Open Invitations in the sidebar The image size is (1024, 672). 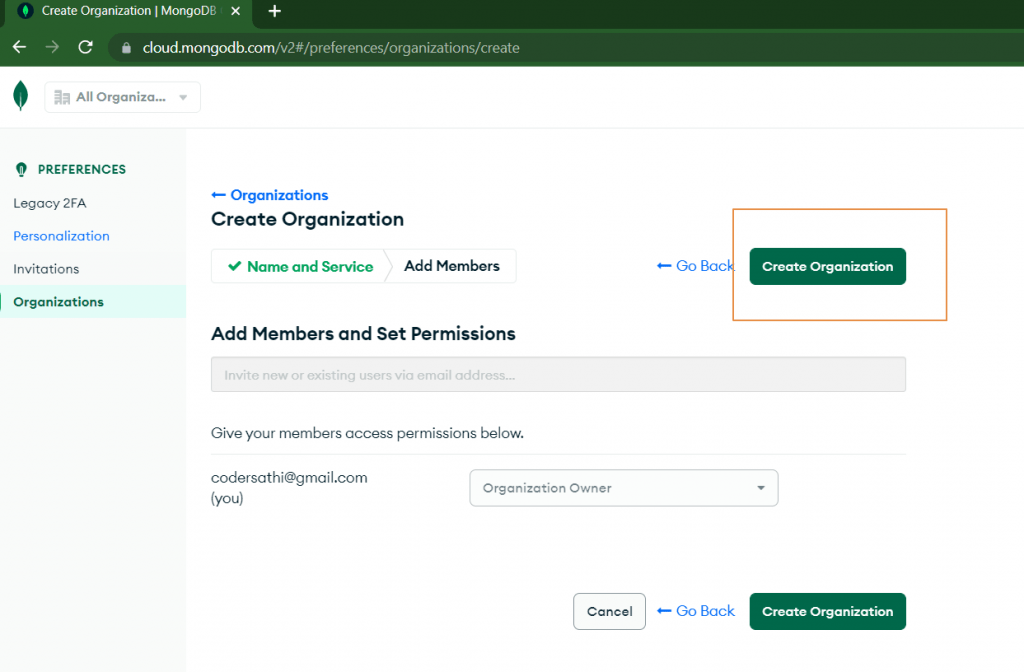(x=46, y=269)
